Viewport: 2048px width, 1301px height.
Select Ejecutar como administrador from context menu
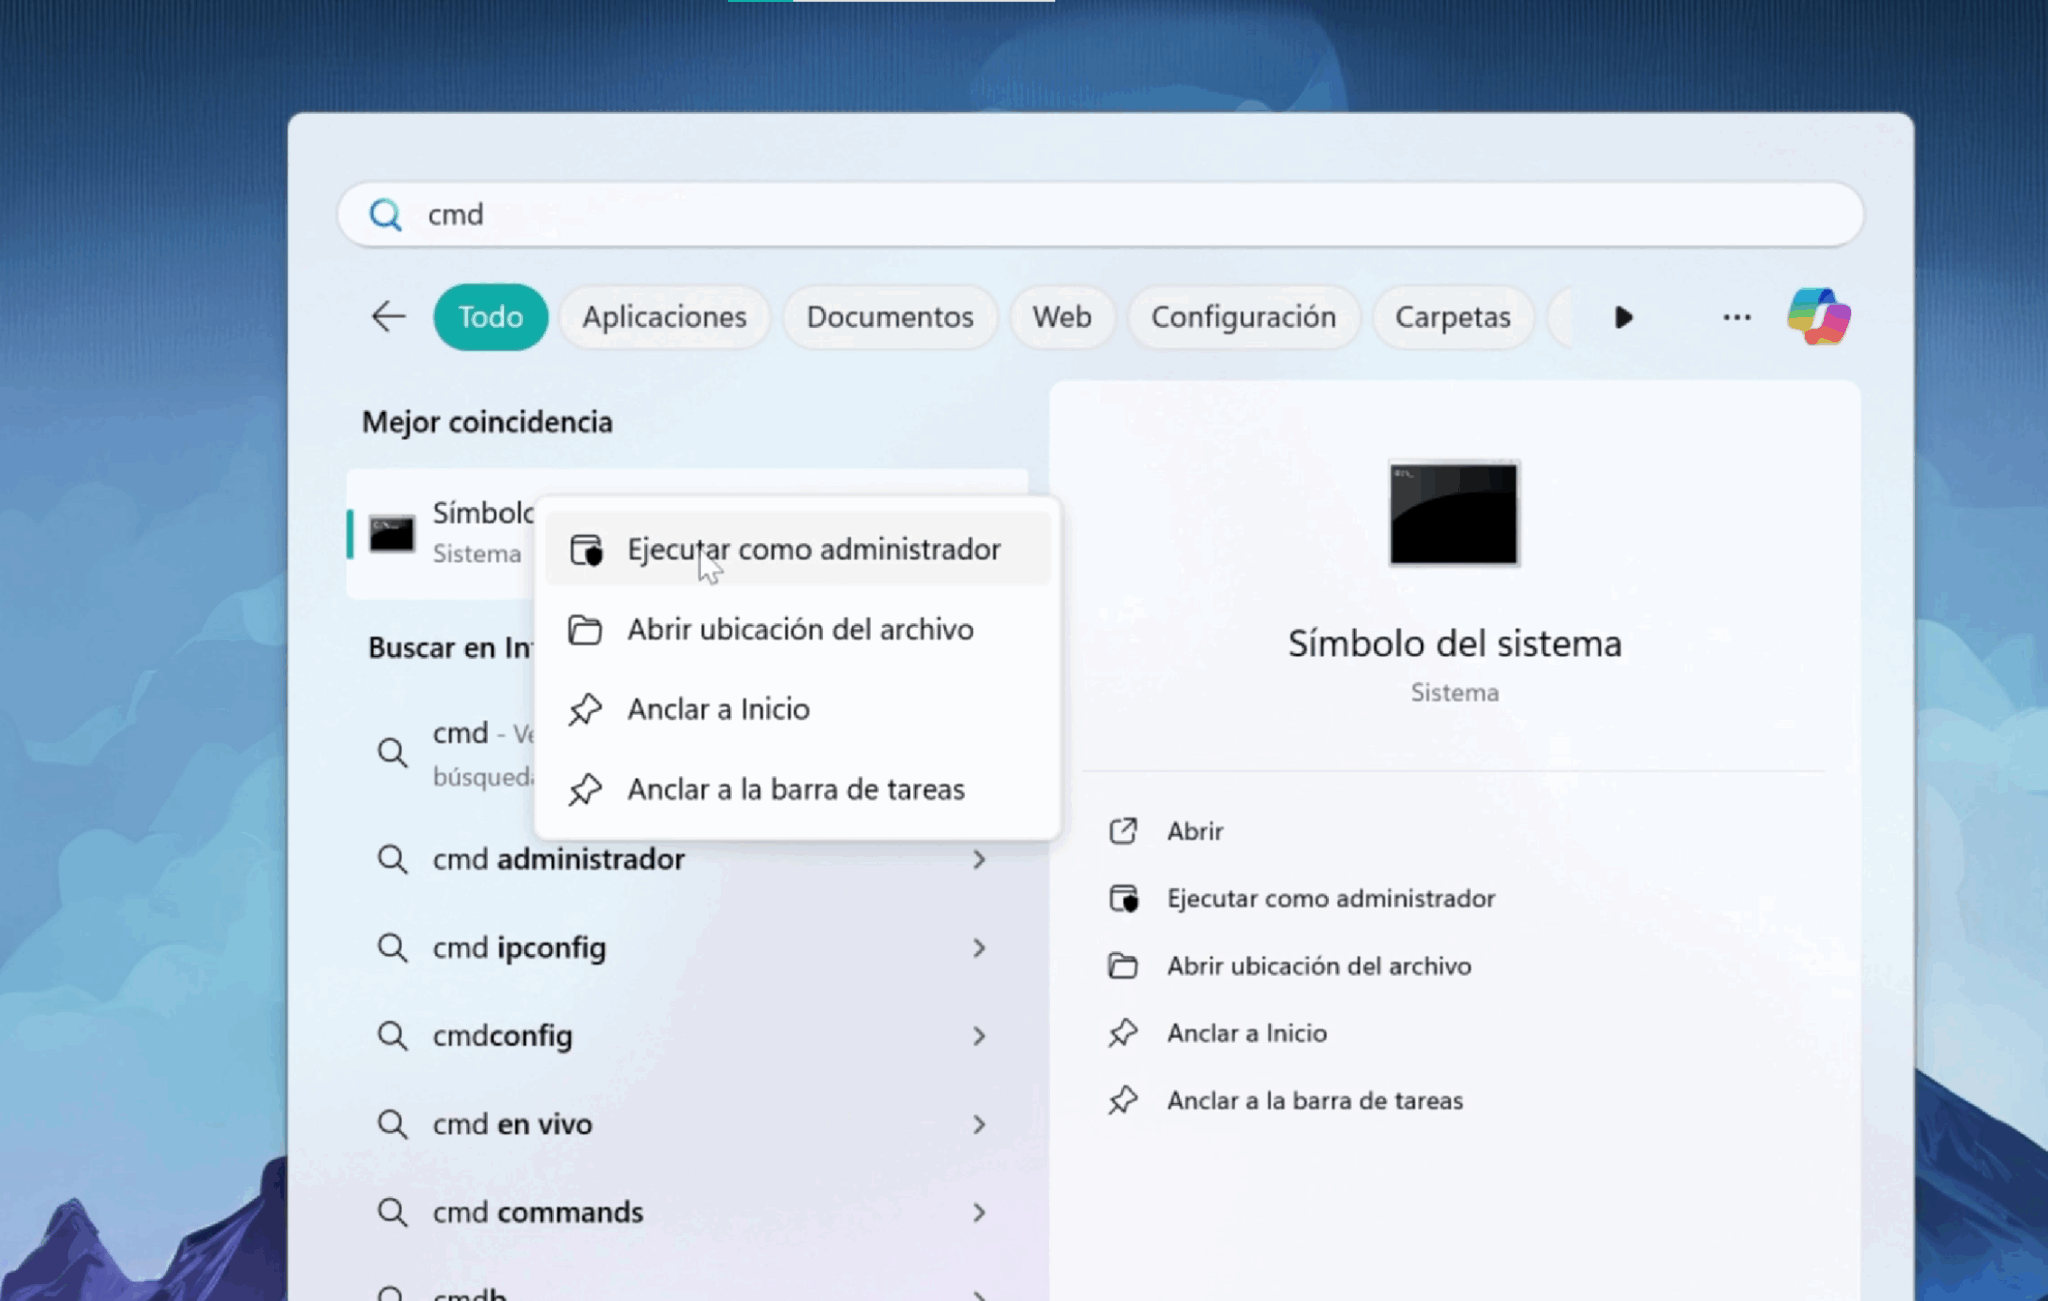813,549
